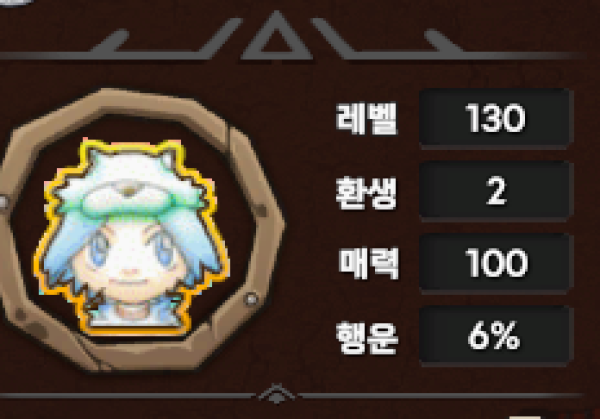The width and height of the screenshot is (600, 419).
Task: Click the 환생 value field showing 2
Action: (496, 191)
